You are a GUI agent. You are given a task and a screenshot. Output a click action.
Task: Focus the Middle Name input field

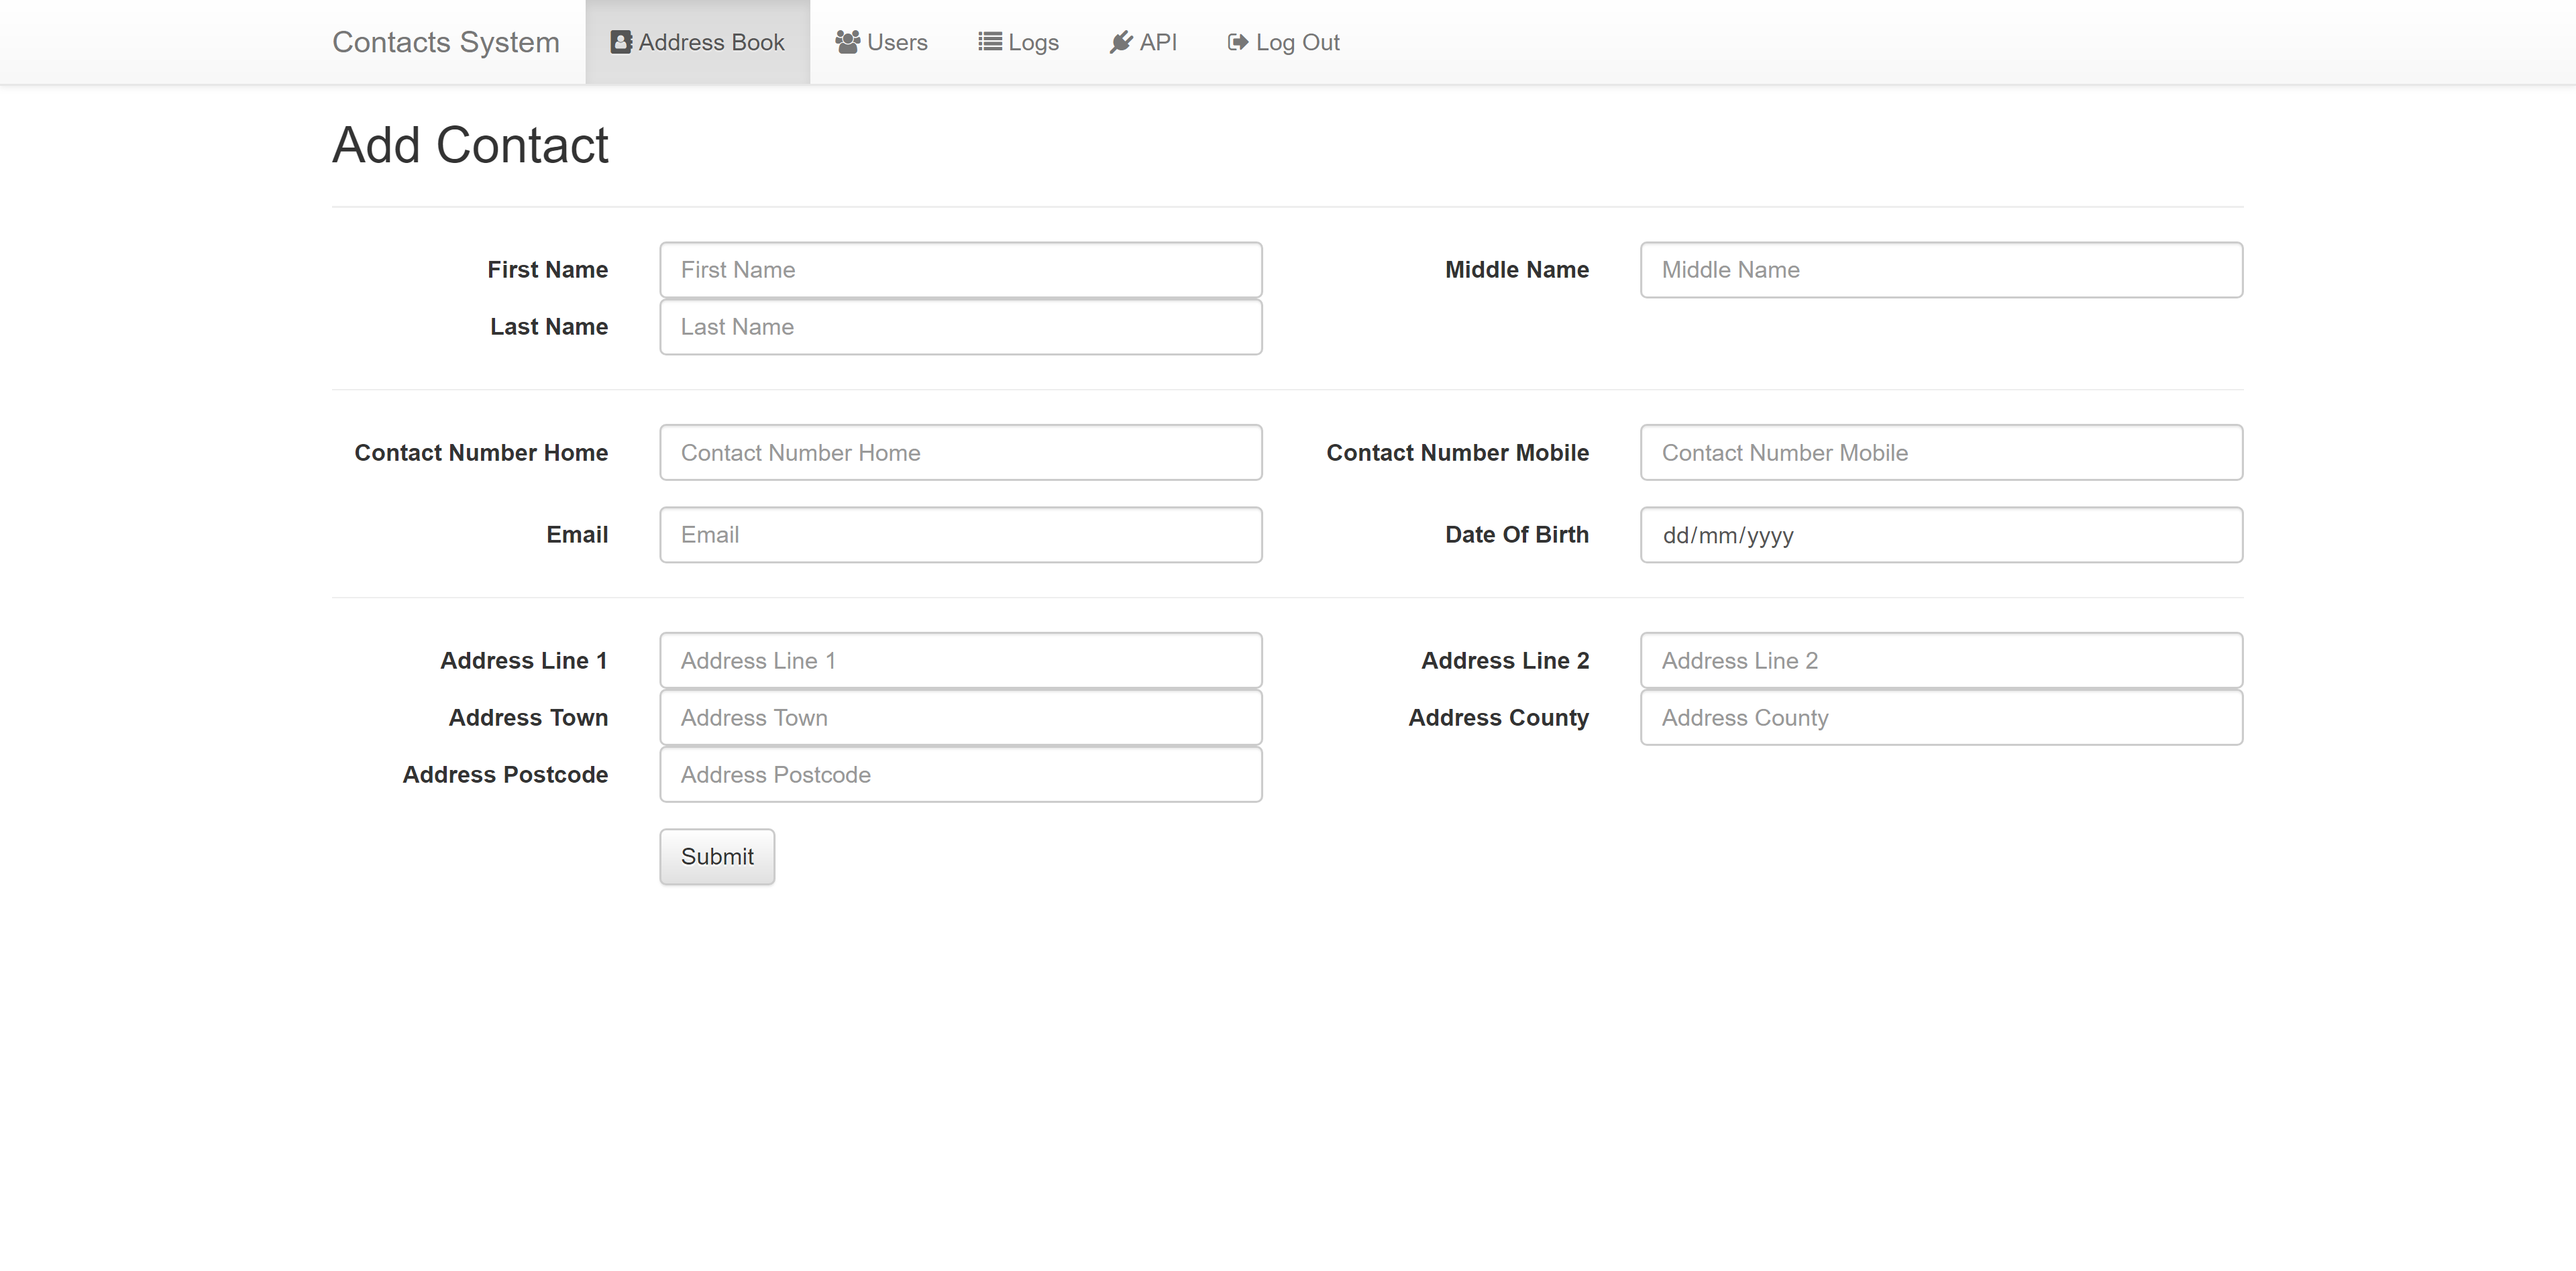[1941, 270]
